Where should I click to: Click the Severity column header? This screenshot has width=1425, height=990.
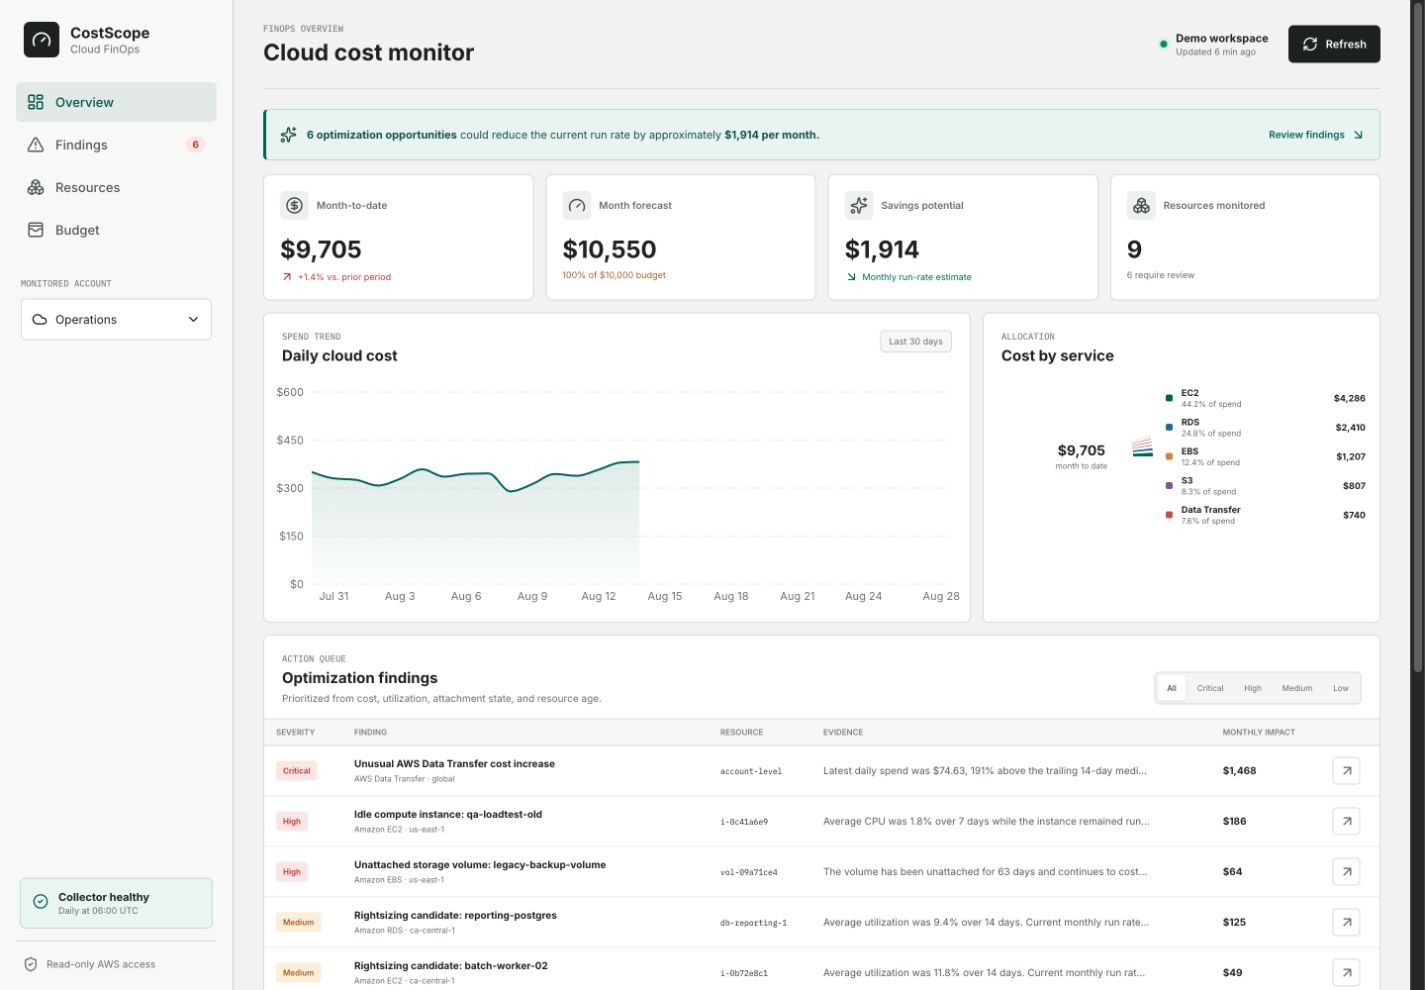[x=295, y=732]
